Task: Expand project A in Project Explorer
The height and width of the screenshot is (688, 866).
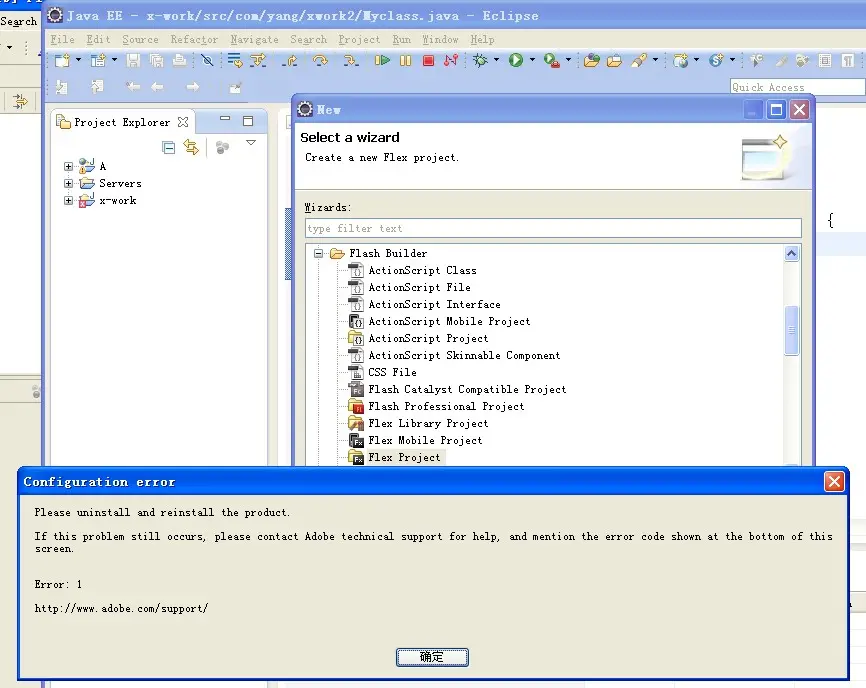Action: 68,166
